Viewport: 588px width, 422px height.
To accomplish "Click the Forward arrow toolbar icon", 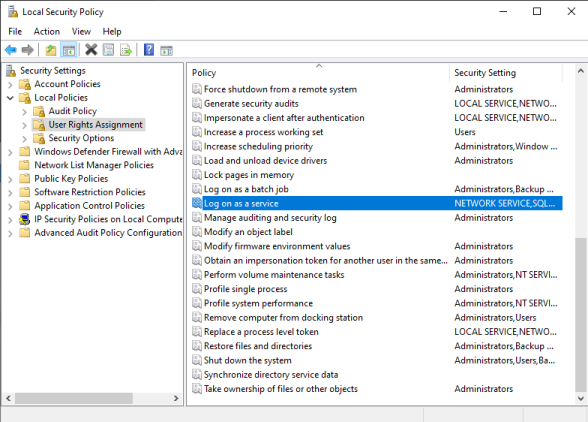I will pyautogui.click(x=28, y=50).
